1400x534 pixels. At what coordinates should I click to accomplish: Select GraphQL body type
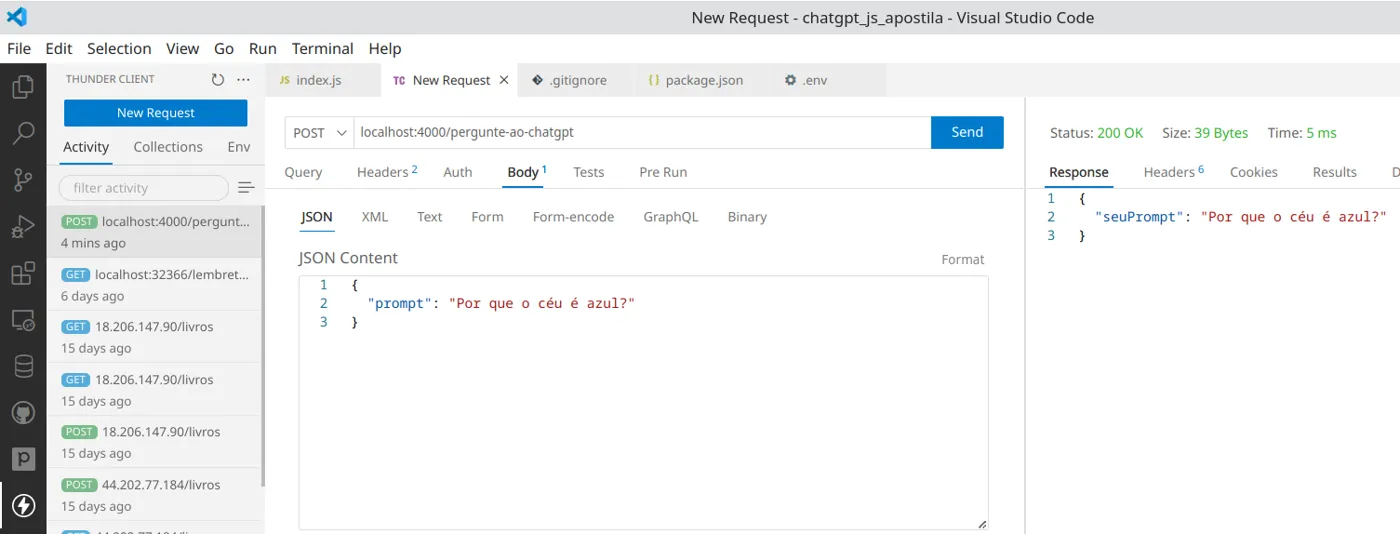tap(671, 217)
